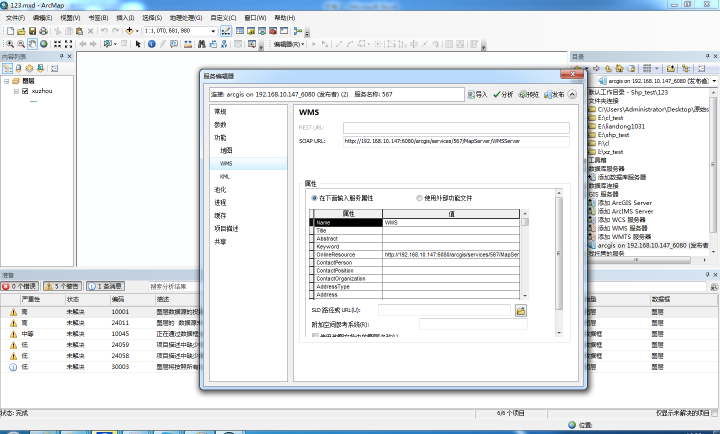This screenshot has height=434, width=720.
Task: Open the Catalog location dropdown
Action: point(714,81)
